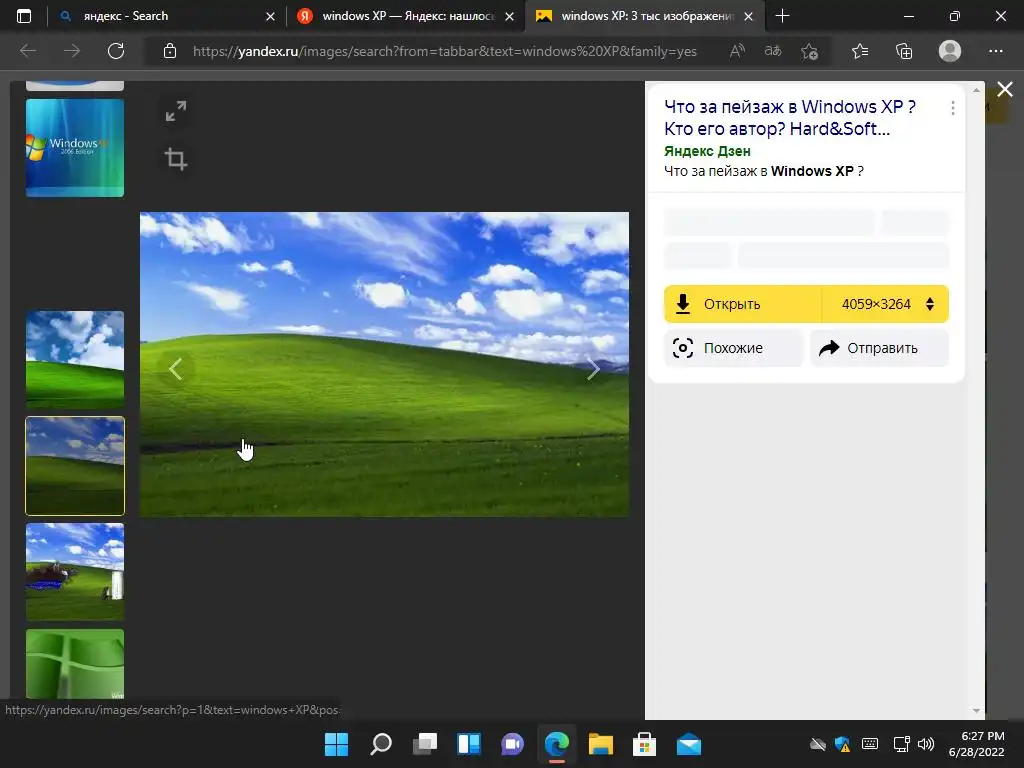Screen dimensions: 1024x768
Task: Click the Translate page icon
Action: pyautogui.click(x=773, y=51)
